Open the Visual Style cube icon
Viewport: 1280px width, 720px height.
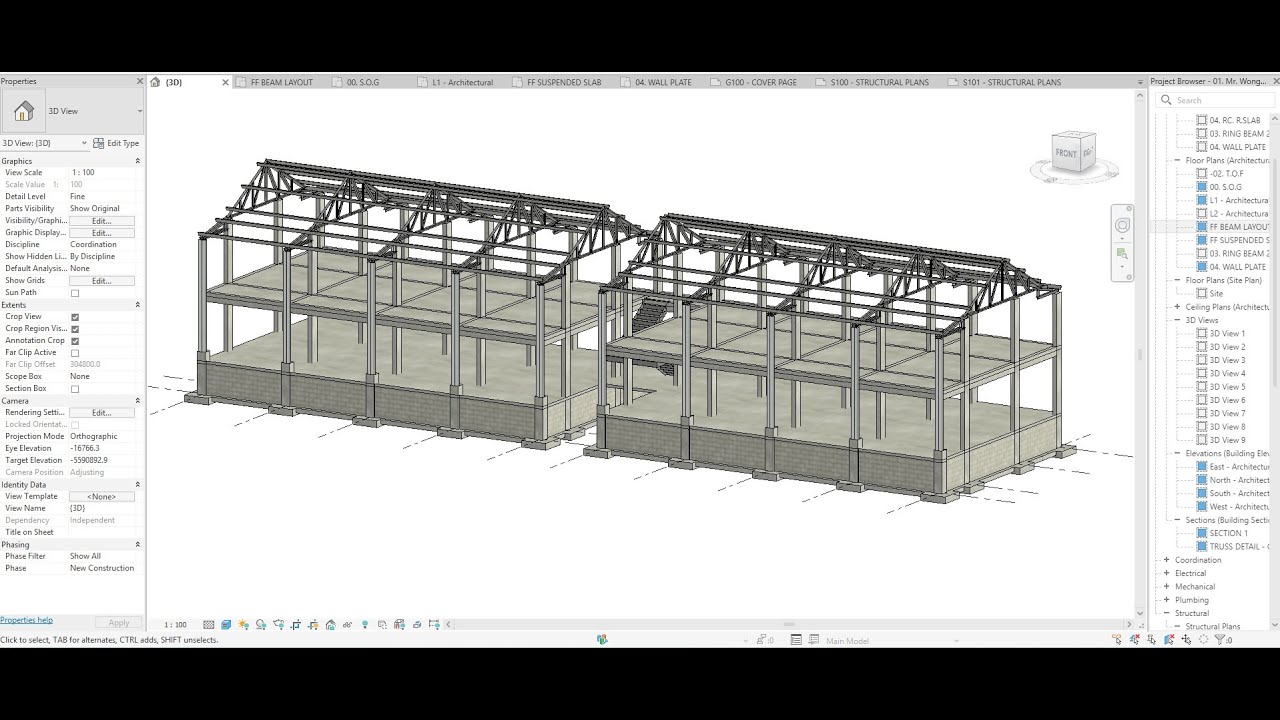[226, 625]
